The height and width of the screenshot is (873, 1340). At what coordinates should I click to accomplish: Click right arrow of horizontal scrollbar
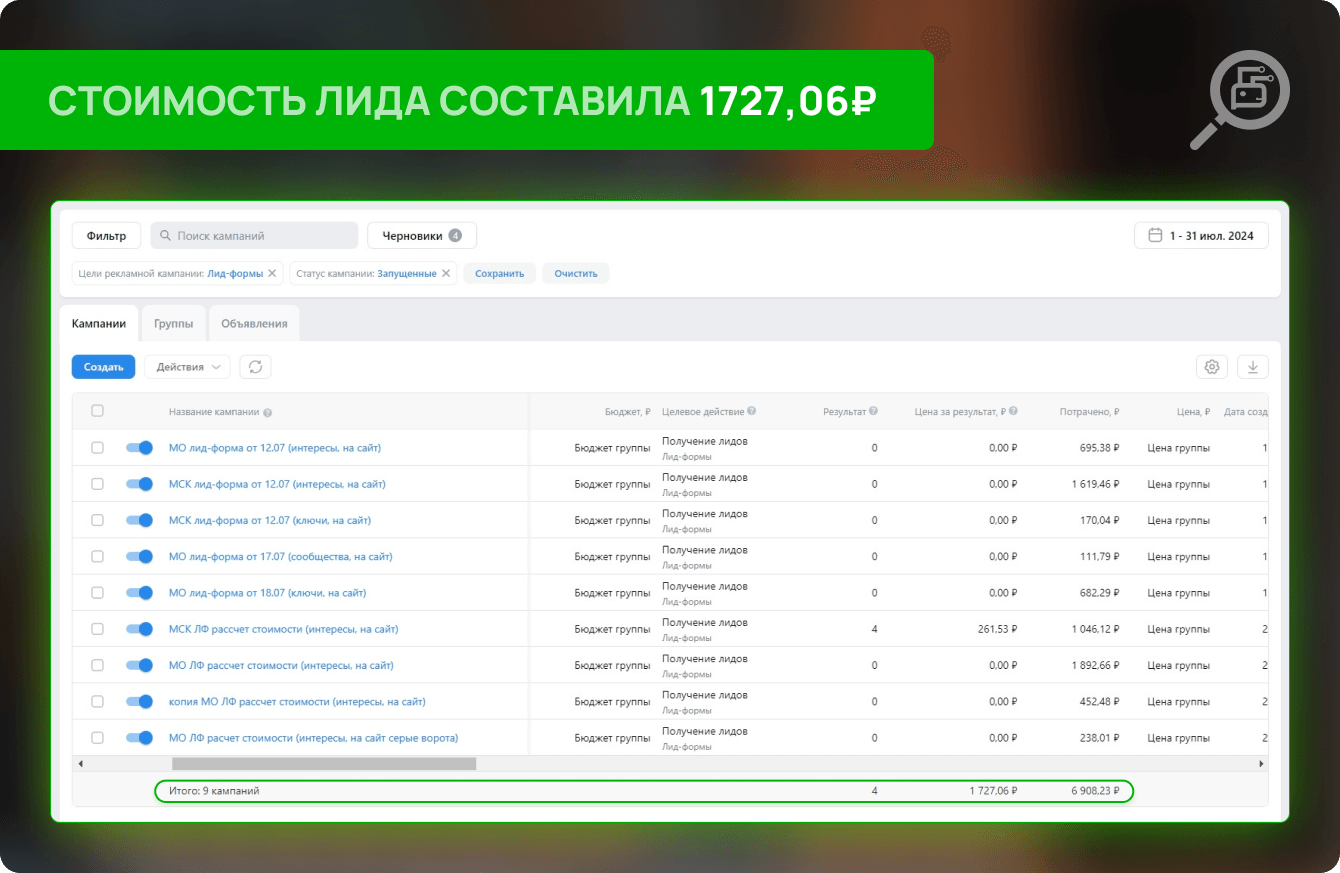1261,764
